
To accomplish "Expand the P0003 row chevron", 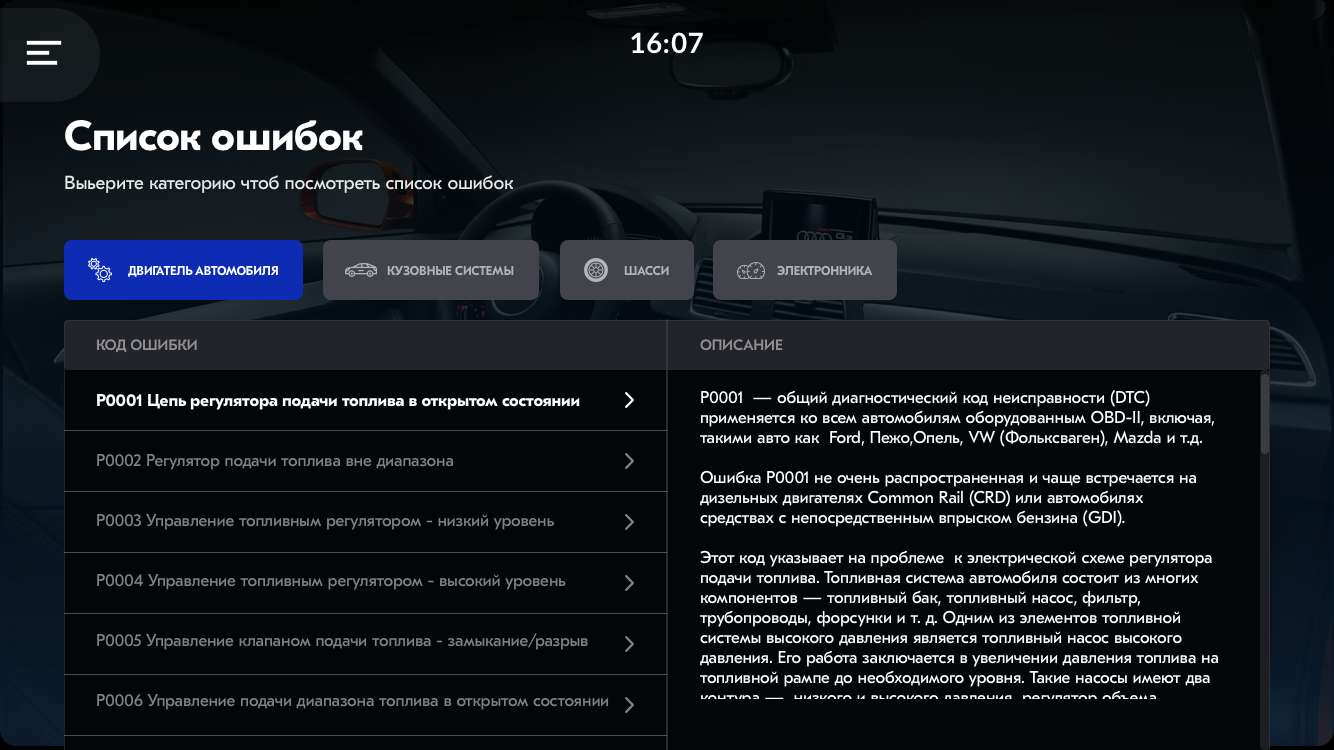I will tap(629, 522).
